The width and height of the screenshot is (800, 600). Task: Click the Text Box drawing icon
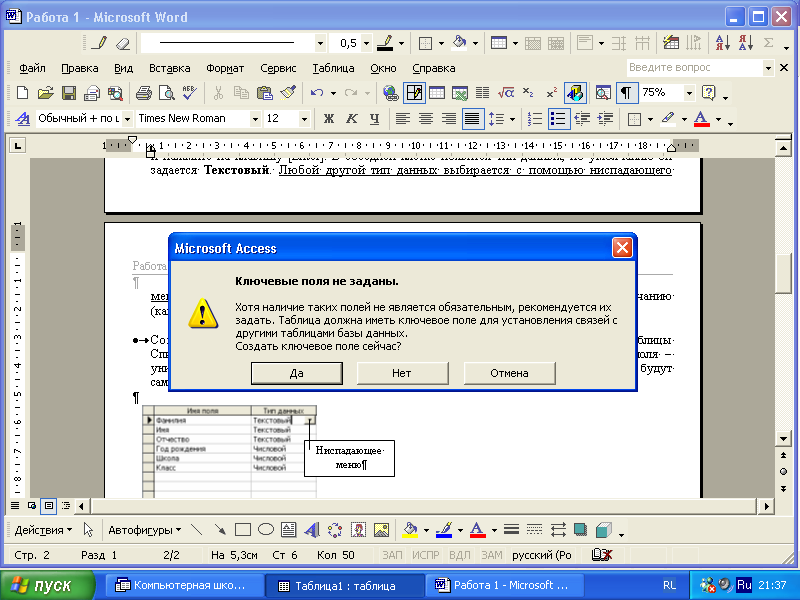(x=289, y=530)
